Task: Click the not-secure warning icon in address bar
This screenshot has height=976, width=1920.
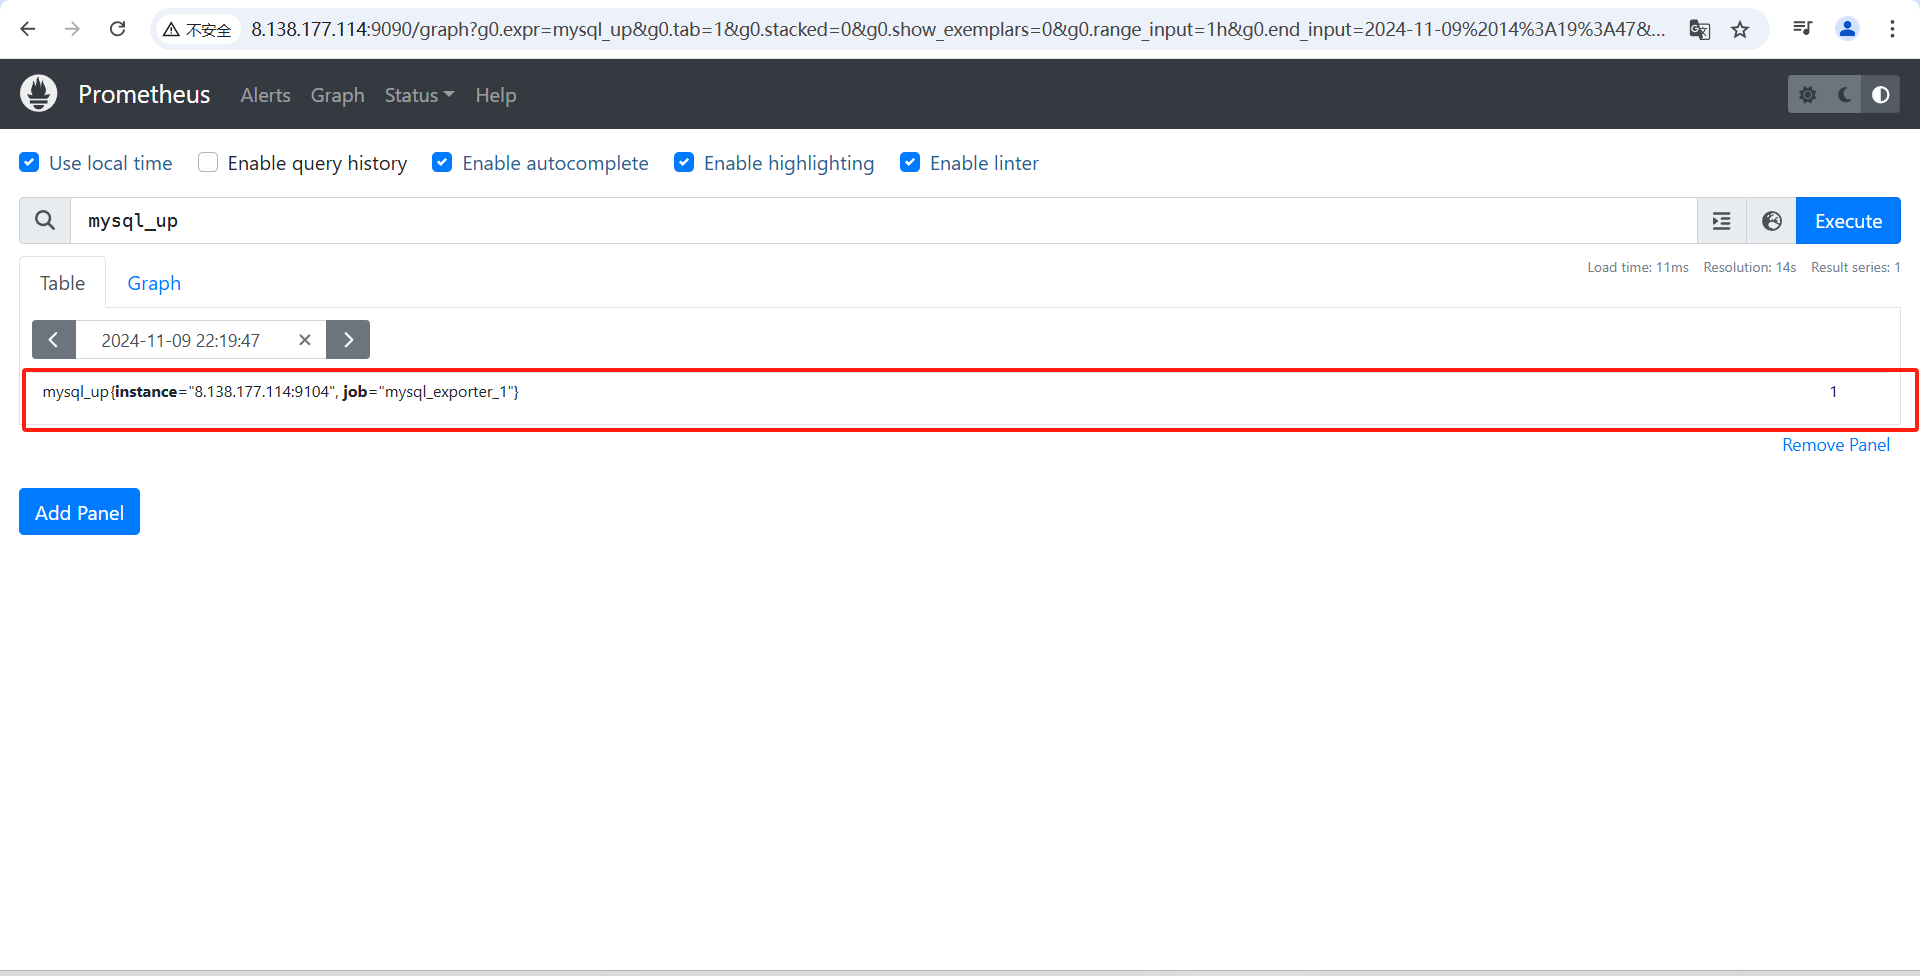Action: [x=171, y=30]
